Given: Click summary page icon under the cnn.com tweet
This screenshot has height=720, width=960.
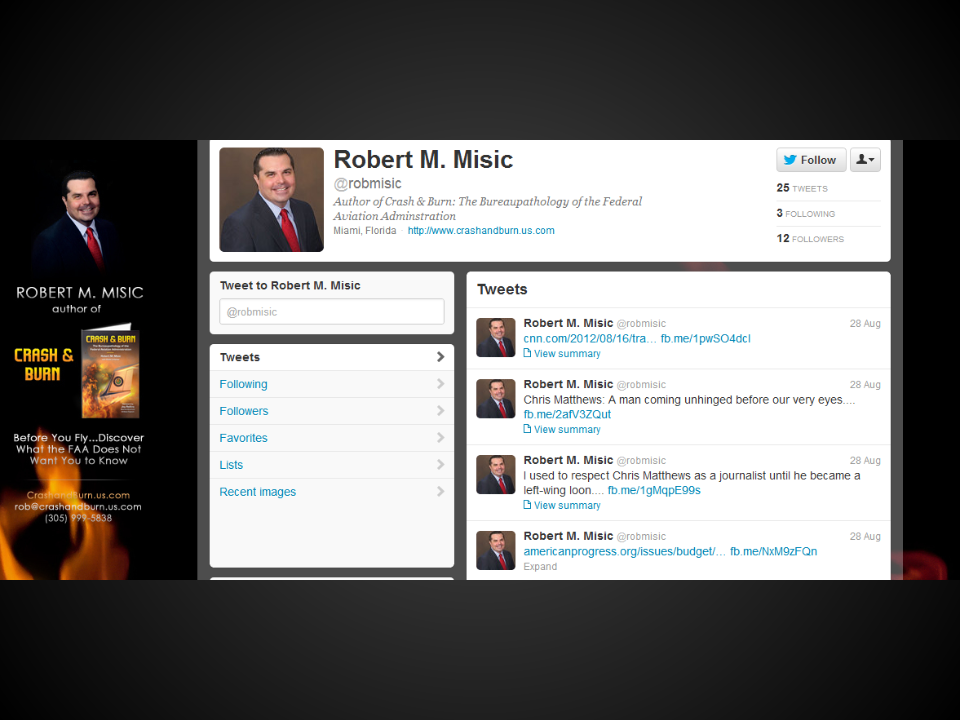Looking at the screenshot, I should tap(527, 353).
